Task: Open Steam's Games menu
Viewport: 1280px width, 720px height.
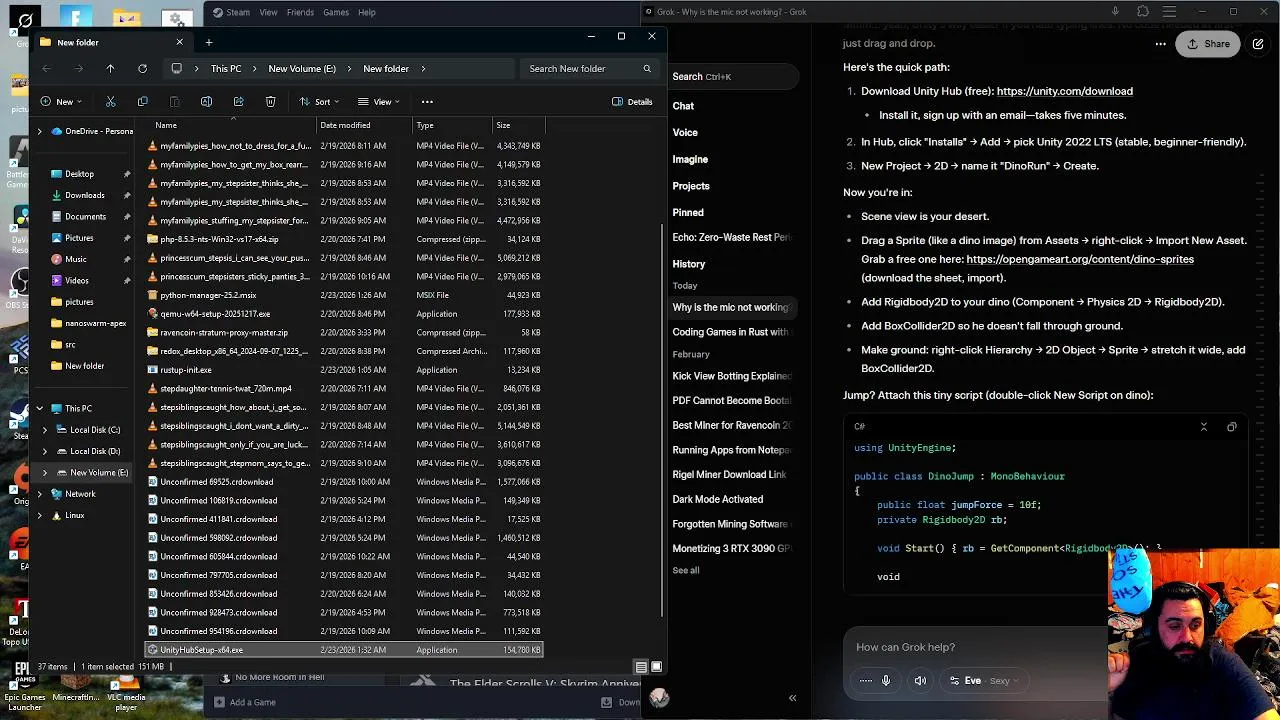Action: click(x=336, y=12)
